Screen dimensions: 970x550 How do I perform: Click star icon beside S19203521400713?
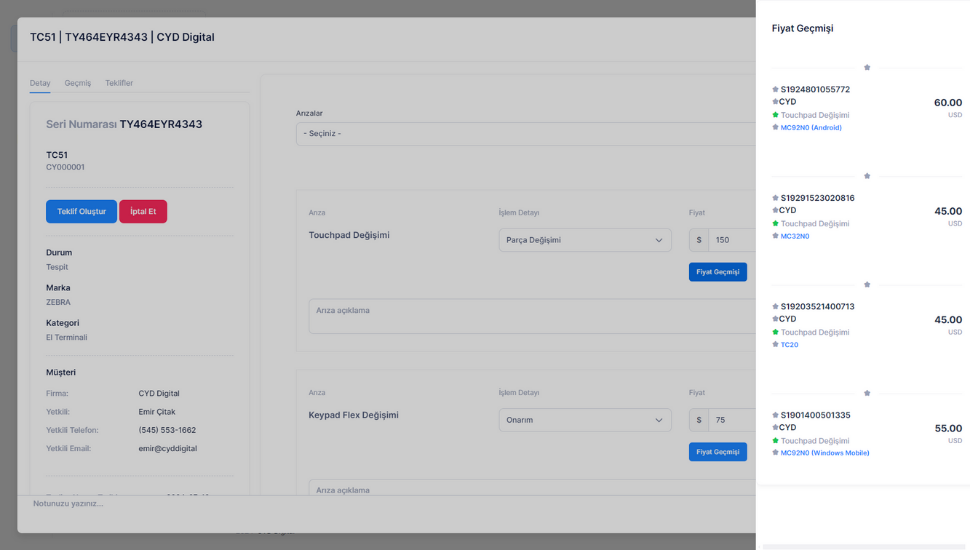click(x=775, y=306)
